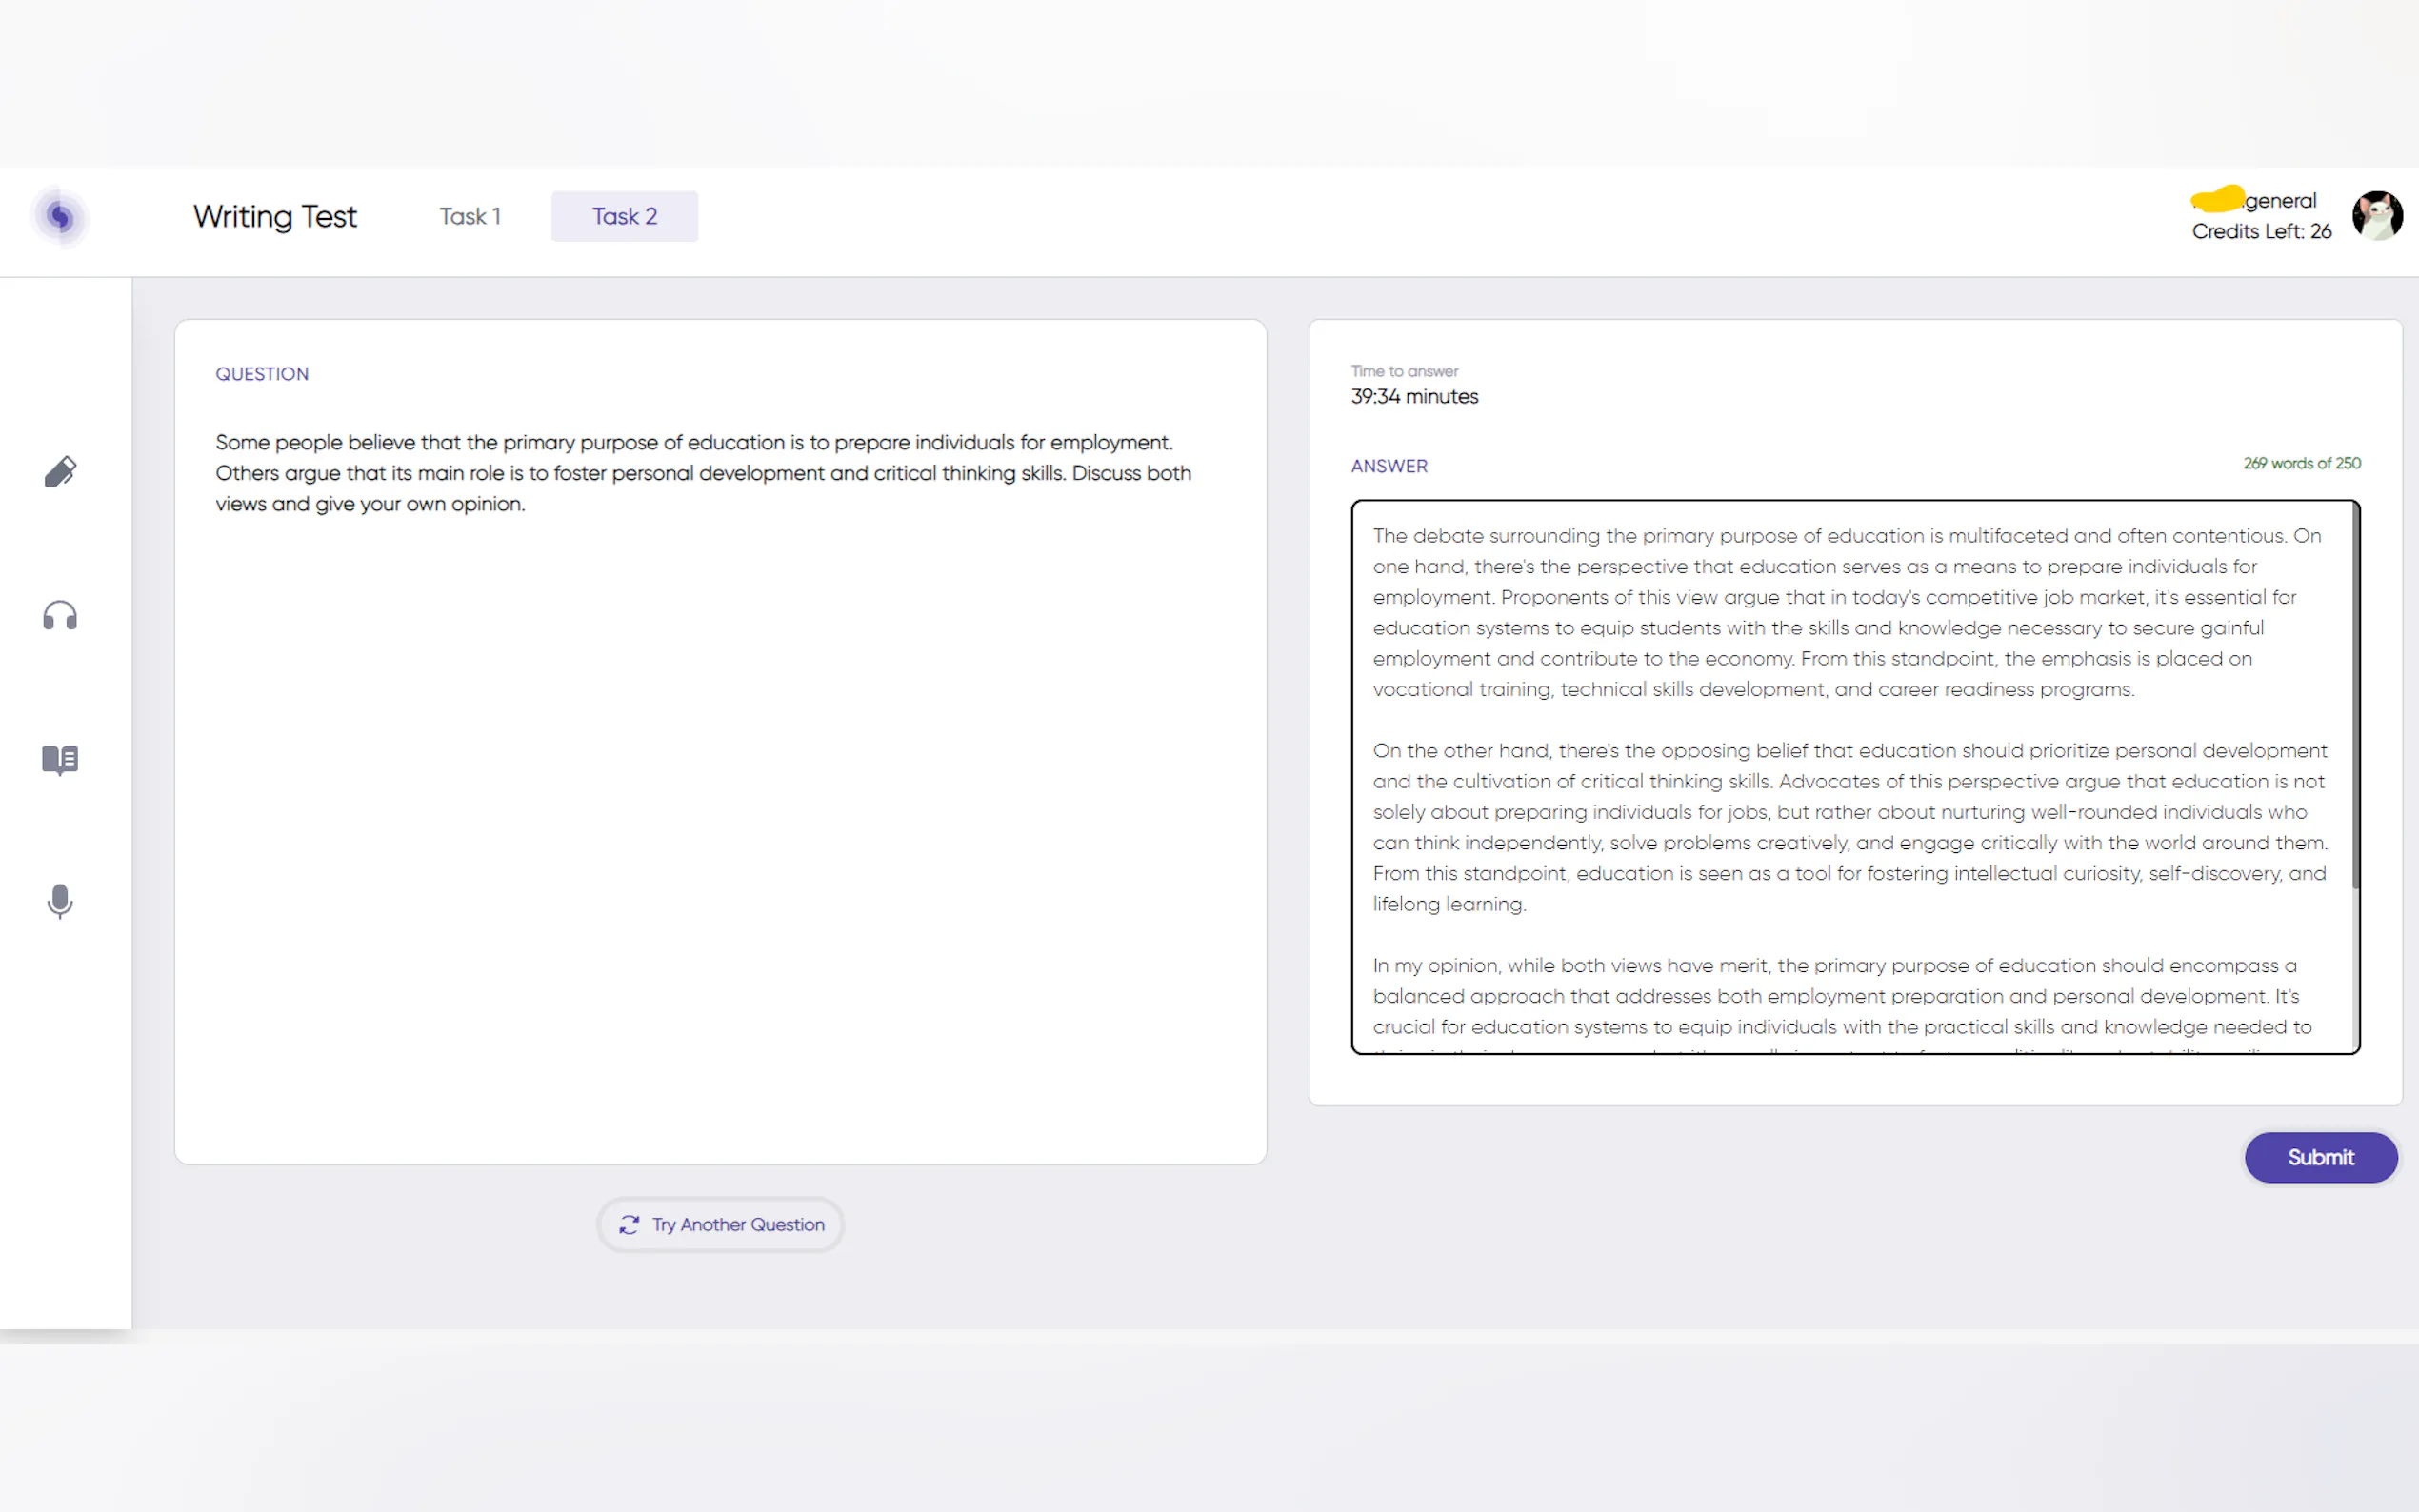
Task: Click the refresh arrows icon
Action: (x=629, y=1225)
